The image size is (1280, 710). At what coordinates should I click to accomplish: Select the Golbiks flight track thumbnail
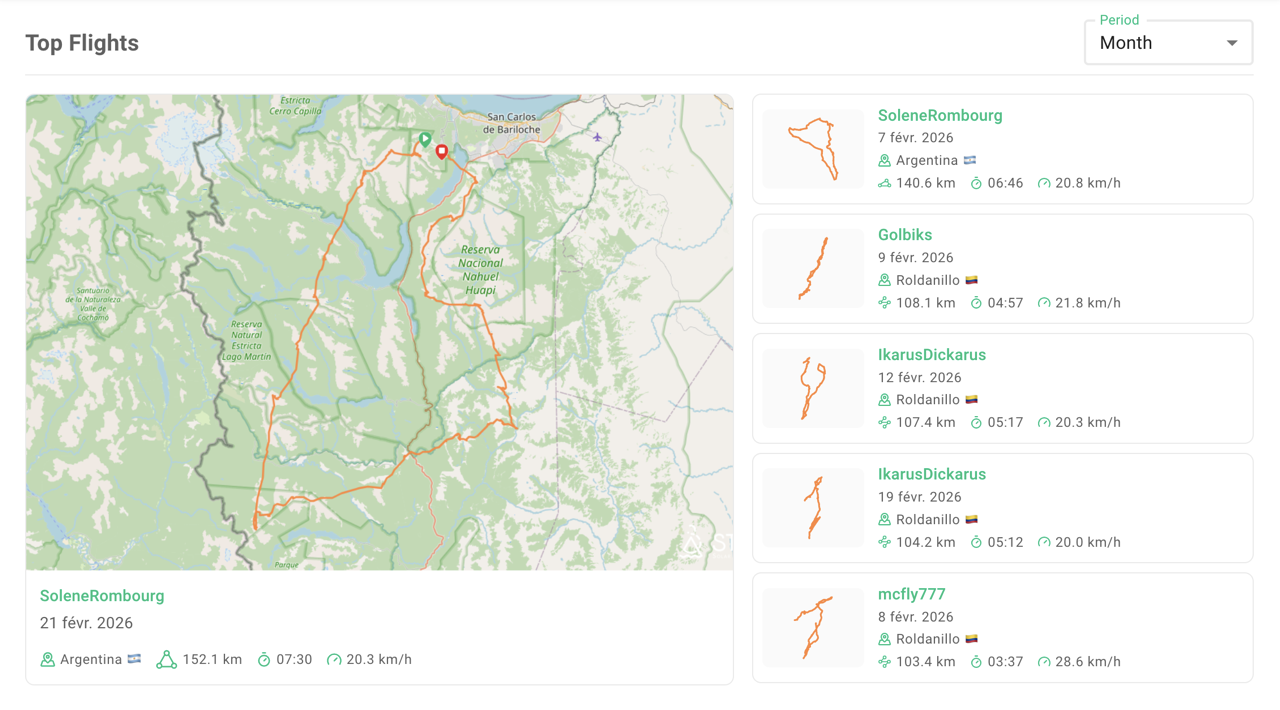click(x=813, y=268)
